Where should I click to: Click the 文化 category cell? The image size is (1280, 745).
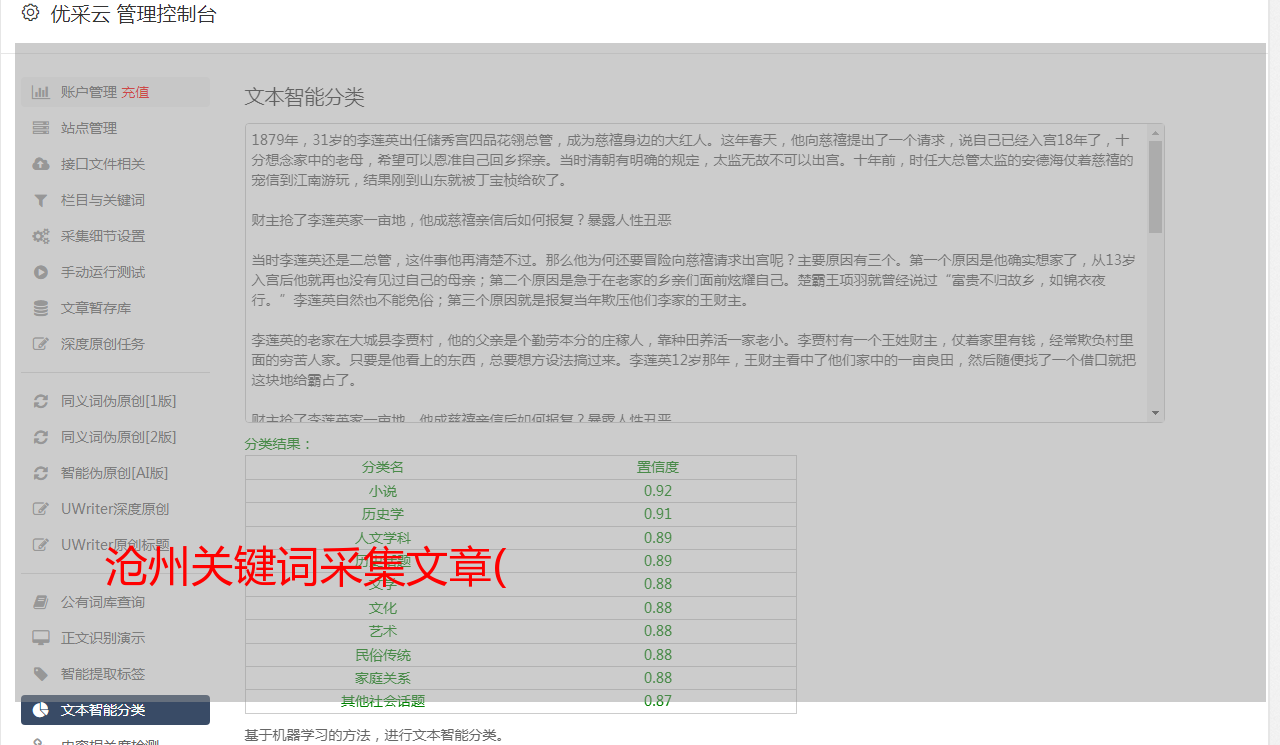click(x=383, y=608)
